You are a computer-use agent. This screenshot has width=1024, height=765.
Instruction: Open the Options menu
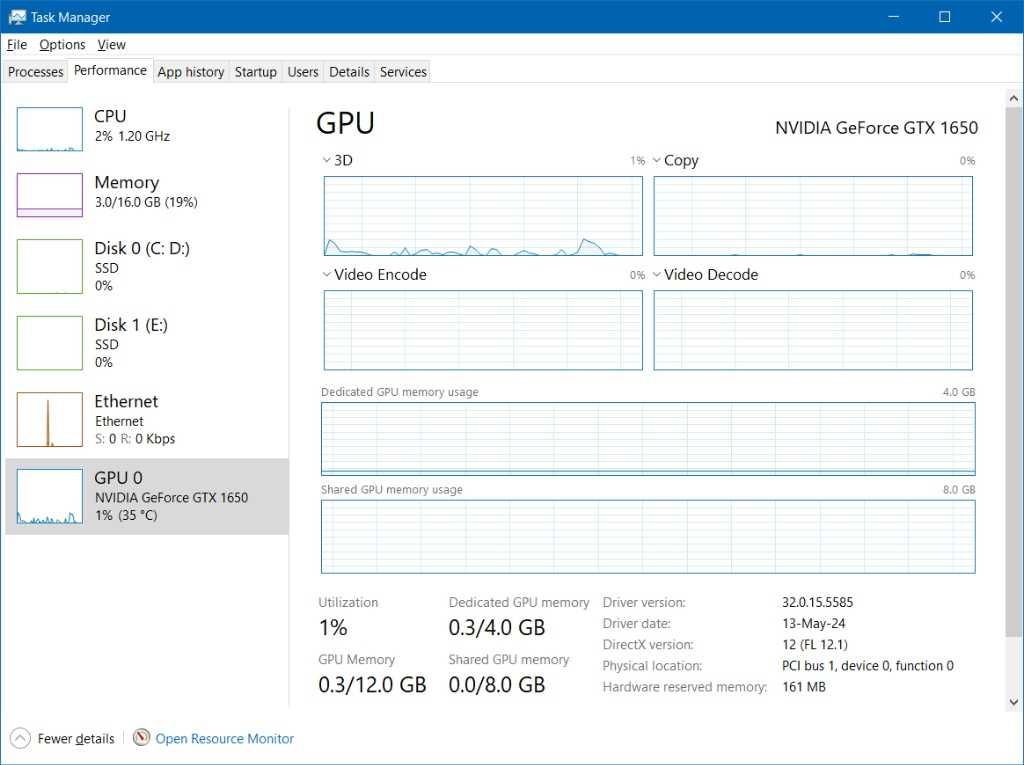pyautogui.click(x=62, y=44)
